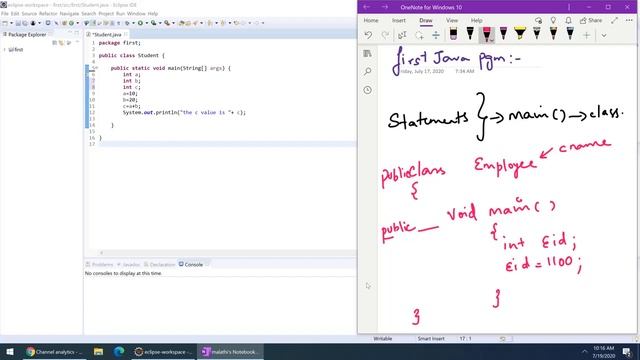Select the yellow highlighter in OneNote

coord(520,34)
